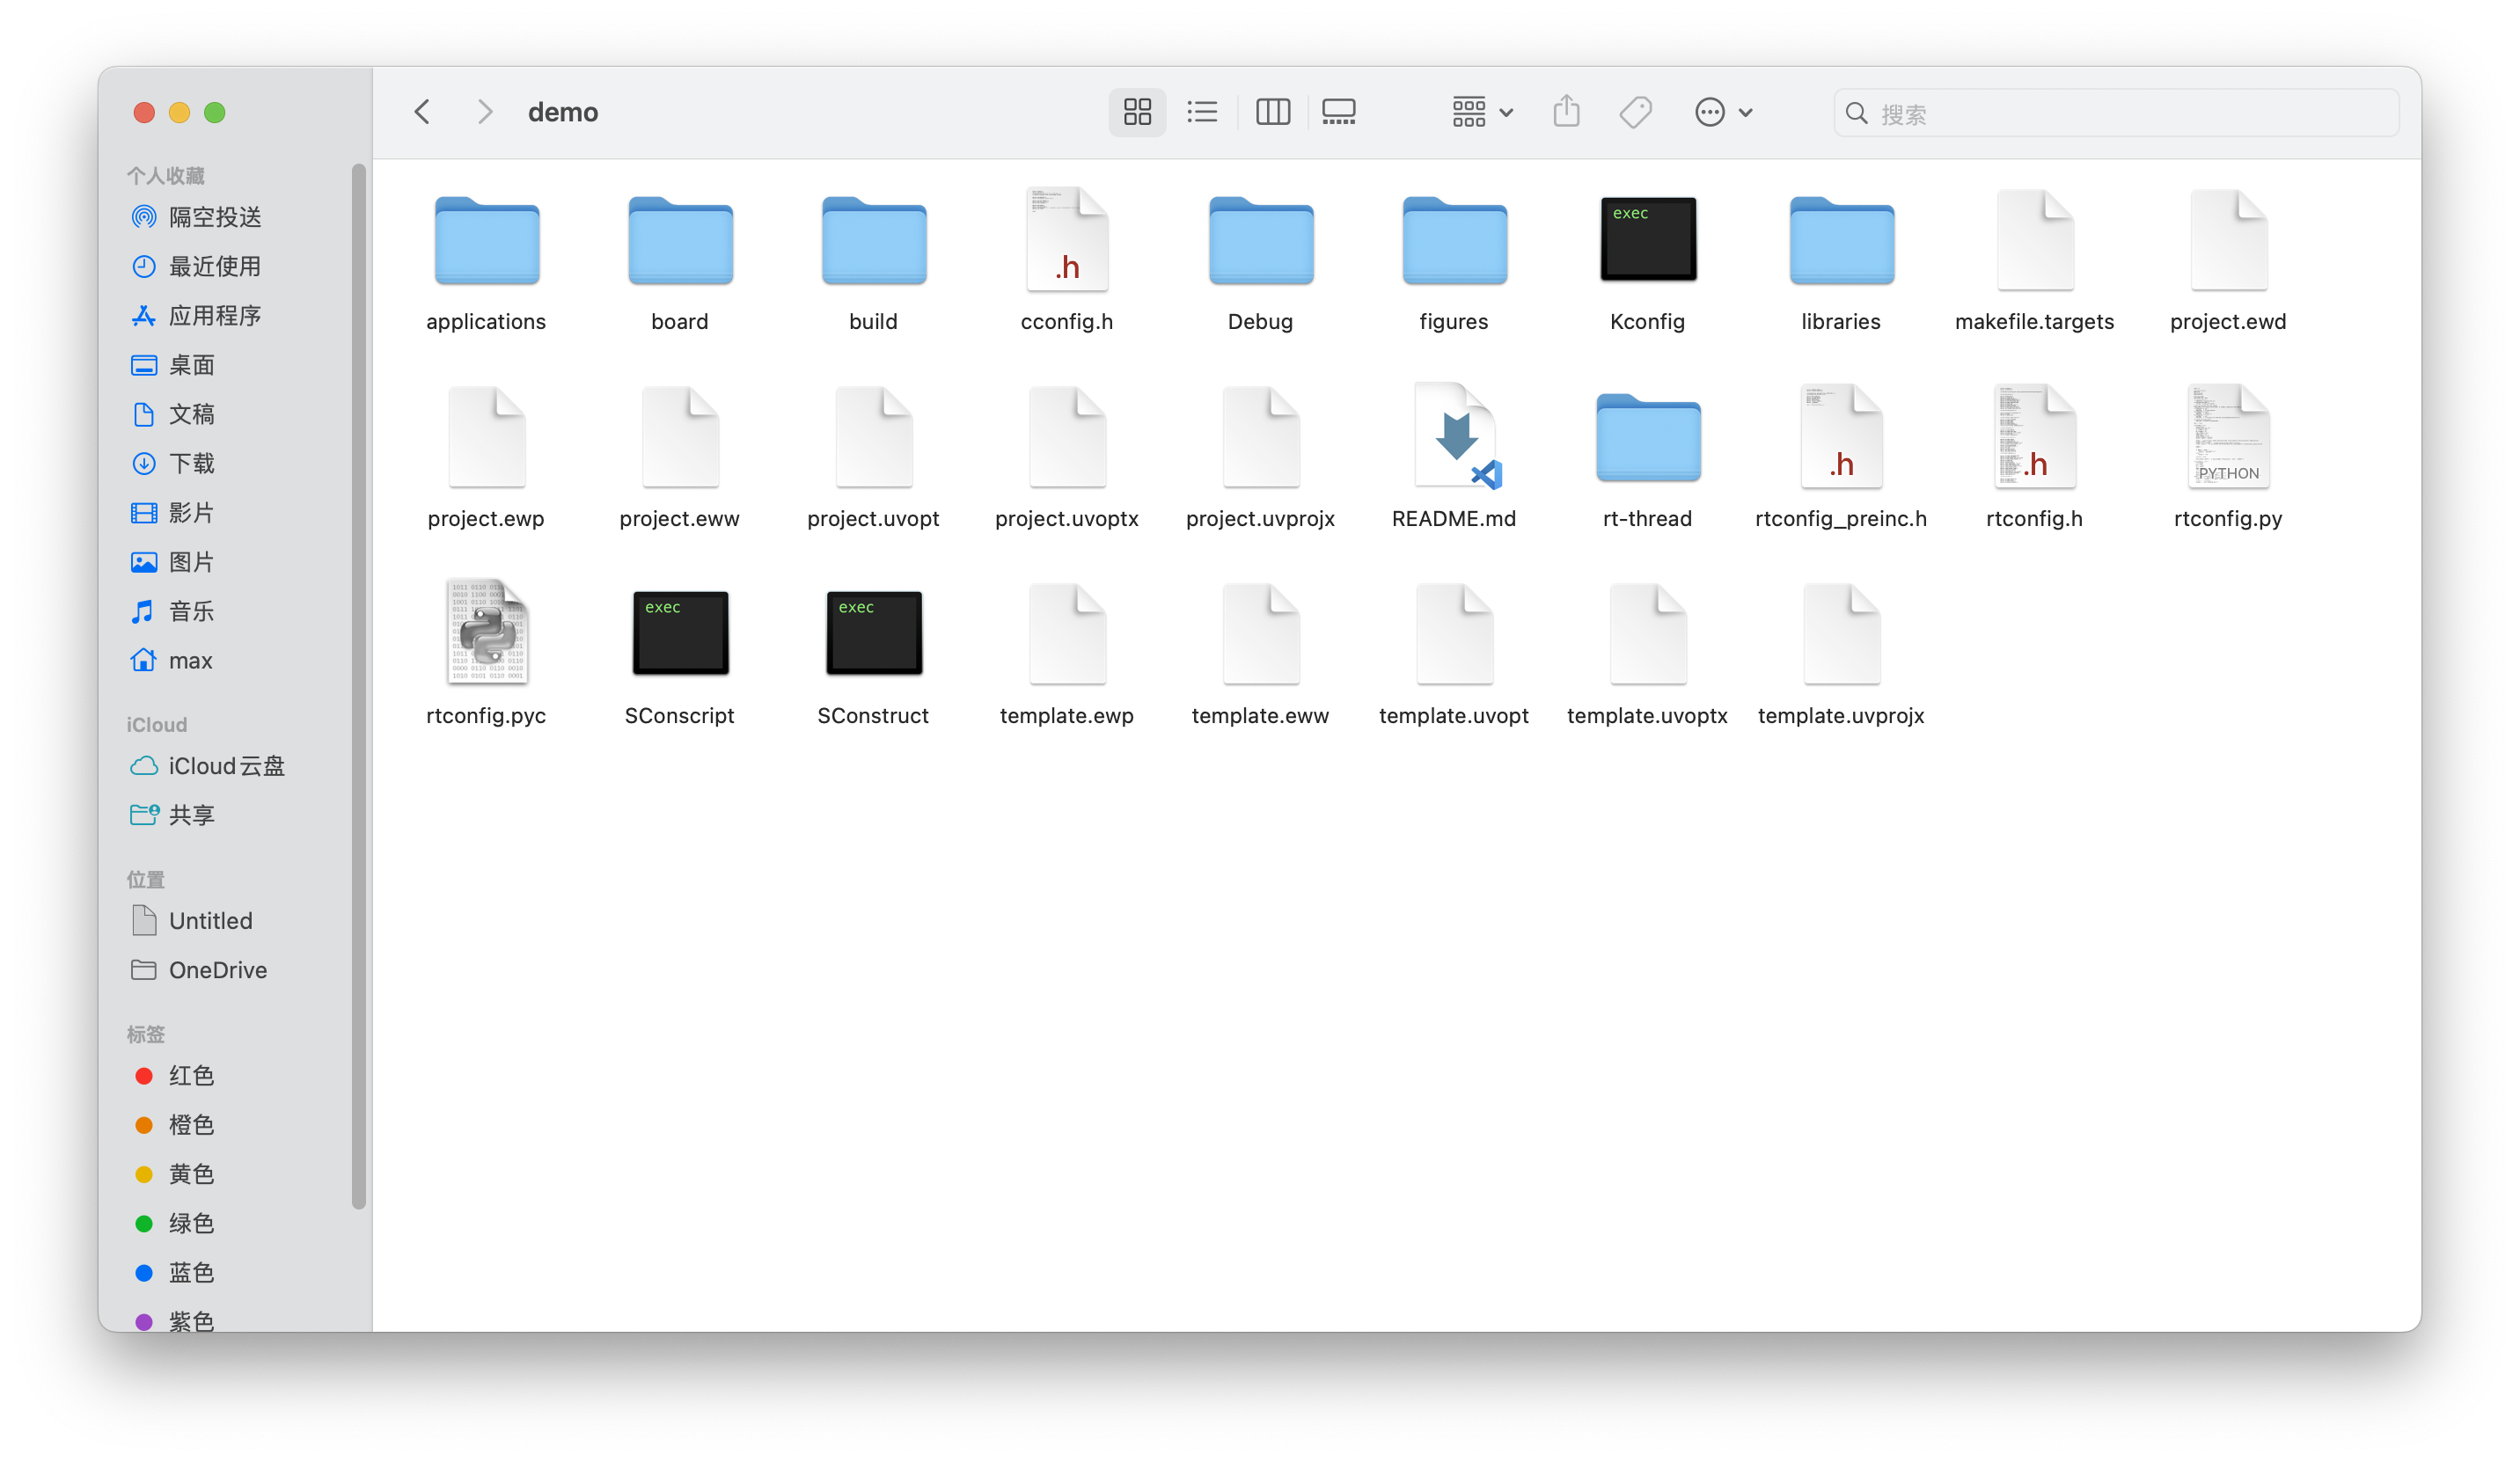Switch to column view mode
Image resolution: width=2520 pixels, height=1462 pixels.
pos(1272,112)
